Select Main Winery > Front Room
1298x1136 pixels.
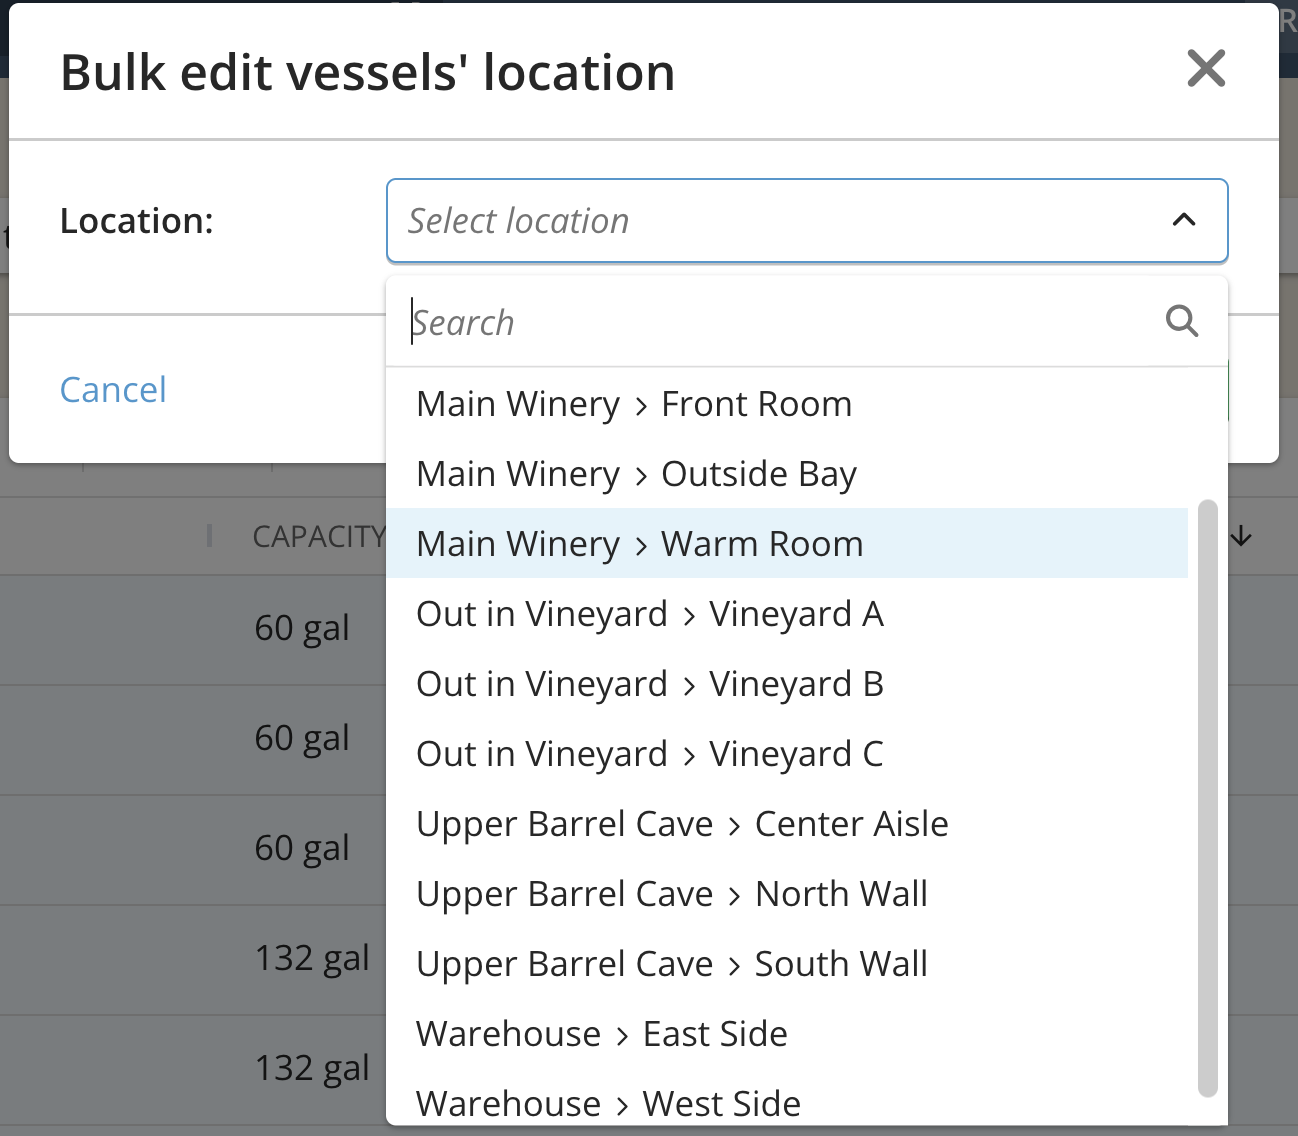click(787, 404)
